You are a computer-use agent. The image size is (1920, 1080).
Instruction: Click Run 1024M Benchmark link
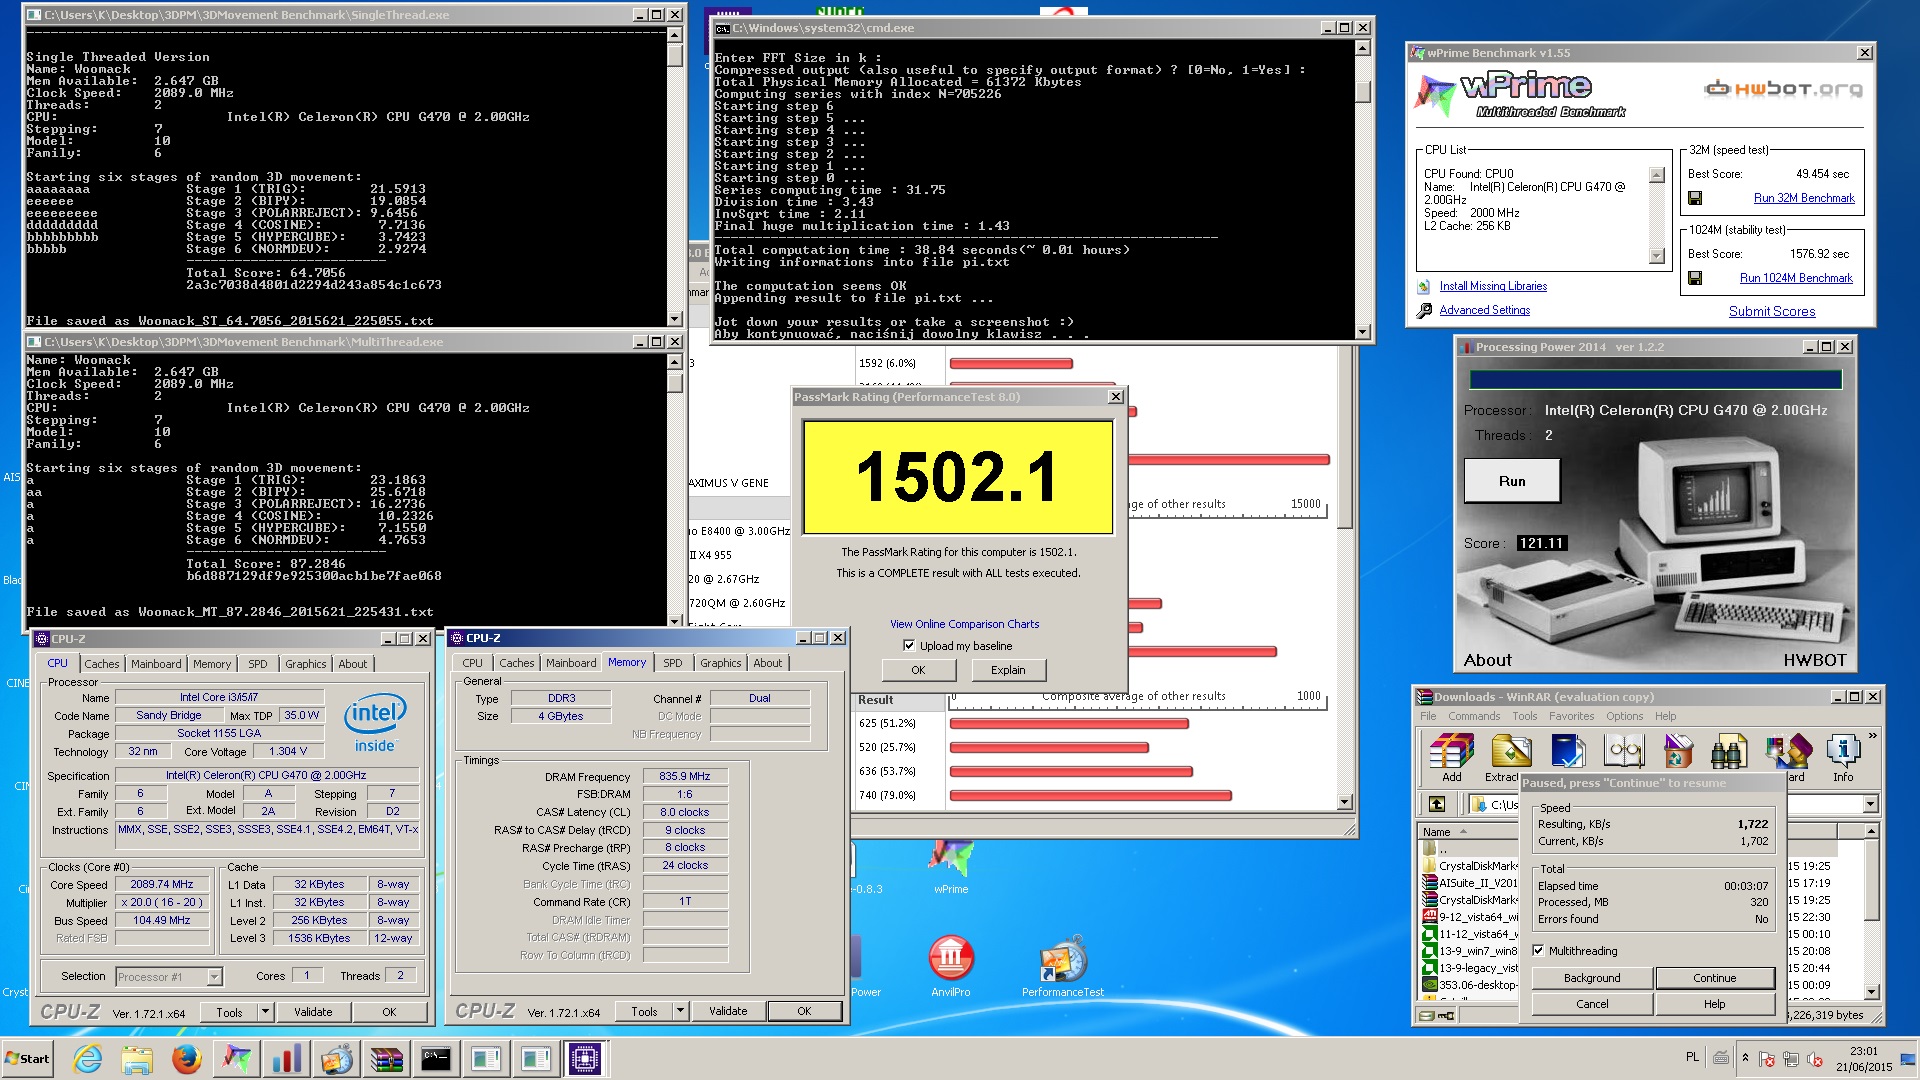[1796, 278]
